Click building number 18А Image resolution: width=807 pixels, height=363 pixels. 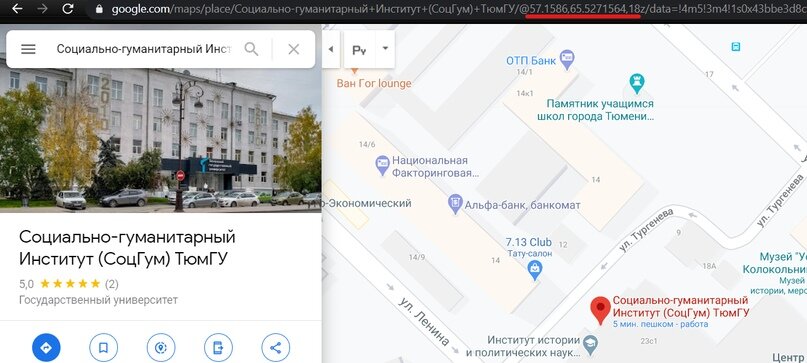[x=710, y=266]
